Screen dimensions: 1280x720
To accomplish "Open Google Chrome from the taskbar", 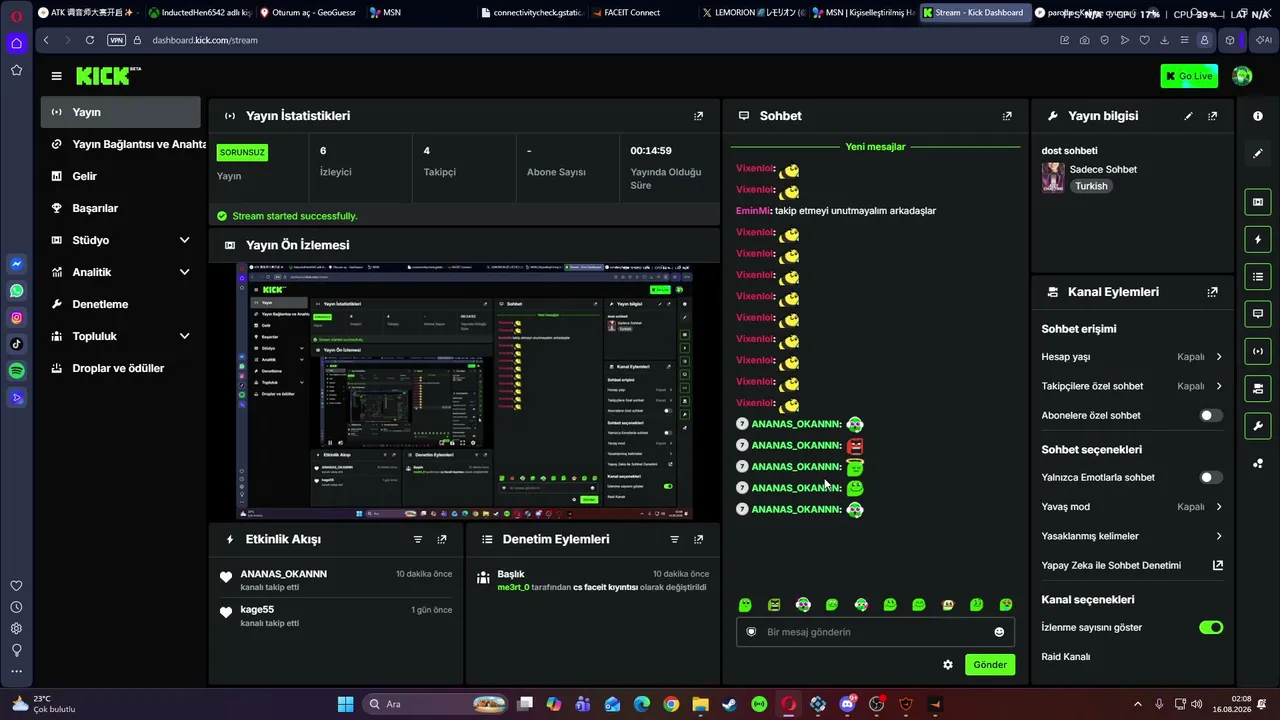I will pyautogui.click(x=671, y=704).
